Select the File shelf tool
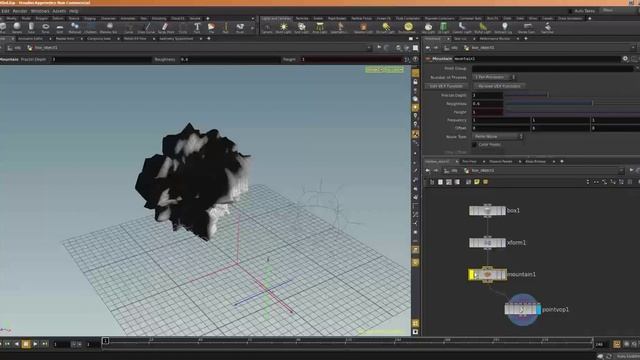This screenshot has height=360, width=640. pyautogui.click(x=211, y=27)
